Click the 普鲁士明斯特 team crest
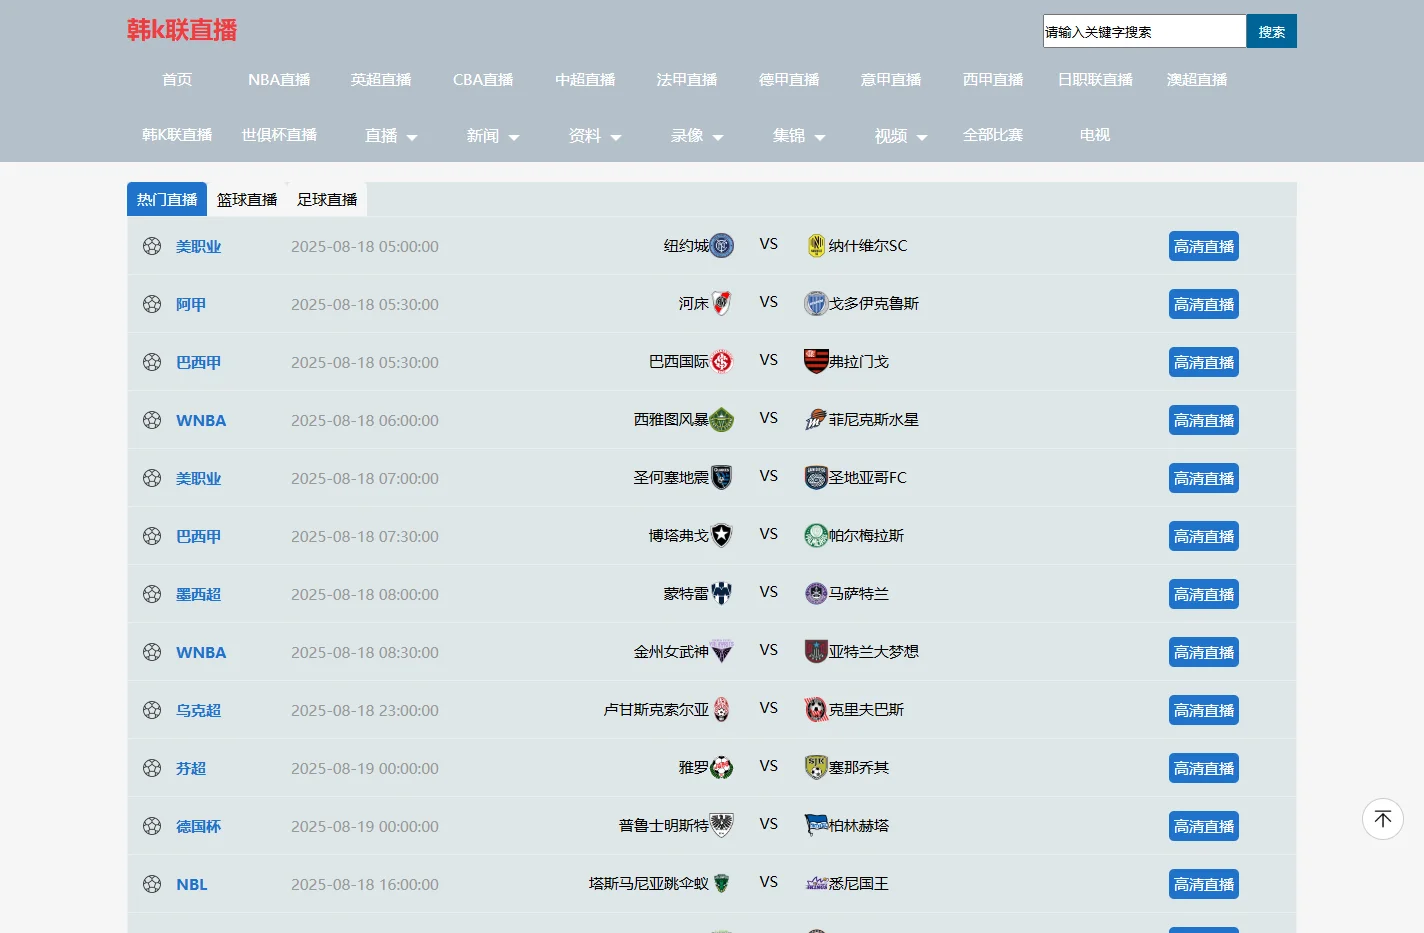This screenshot has height=933, width=1424. point(722,826)
